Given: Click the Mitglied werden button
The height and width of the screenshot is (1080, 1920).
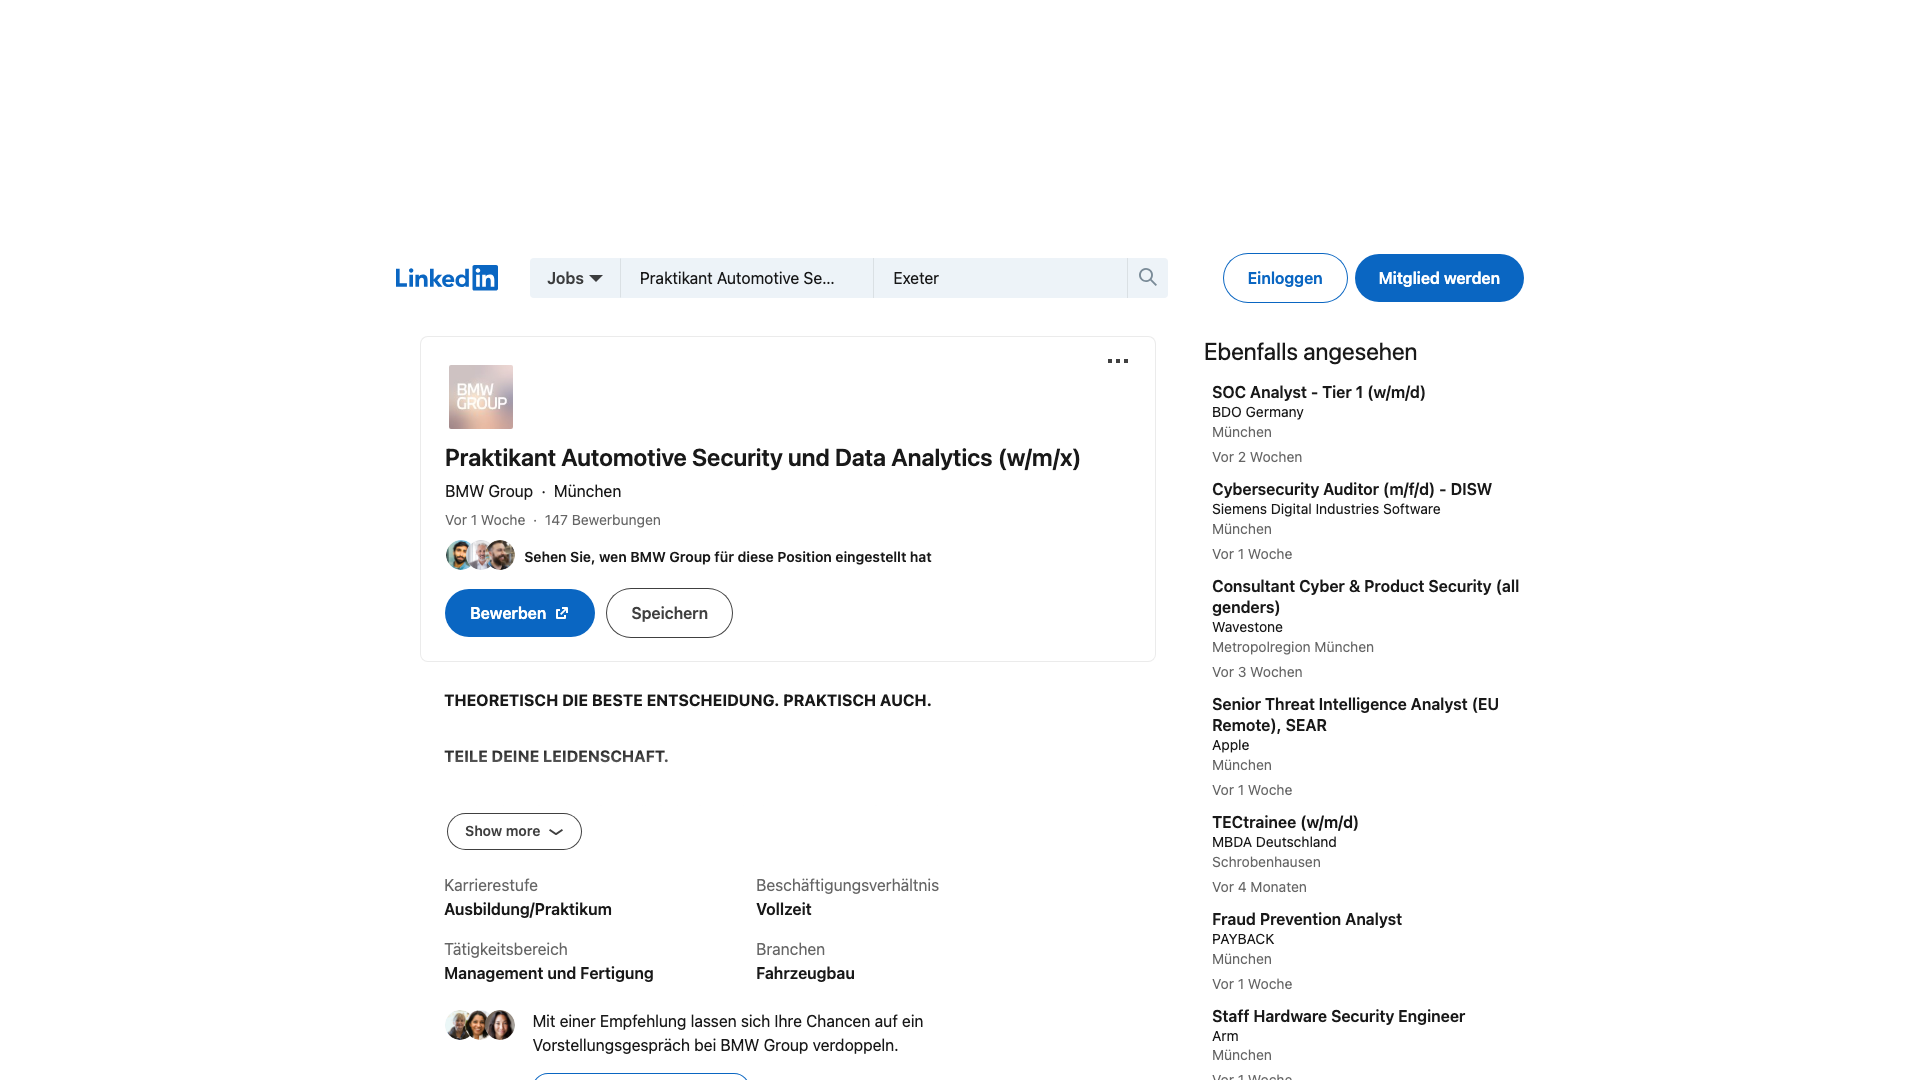Looking at the screenshot, I should (x=1439, y=278).
